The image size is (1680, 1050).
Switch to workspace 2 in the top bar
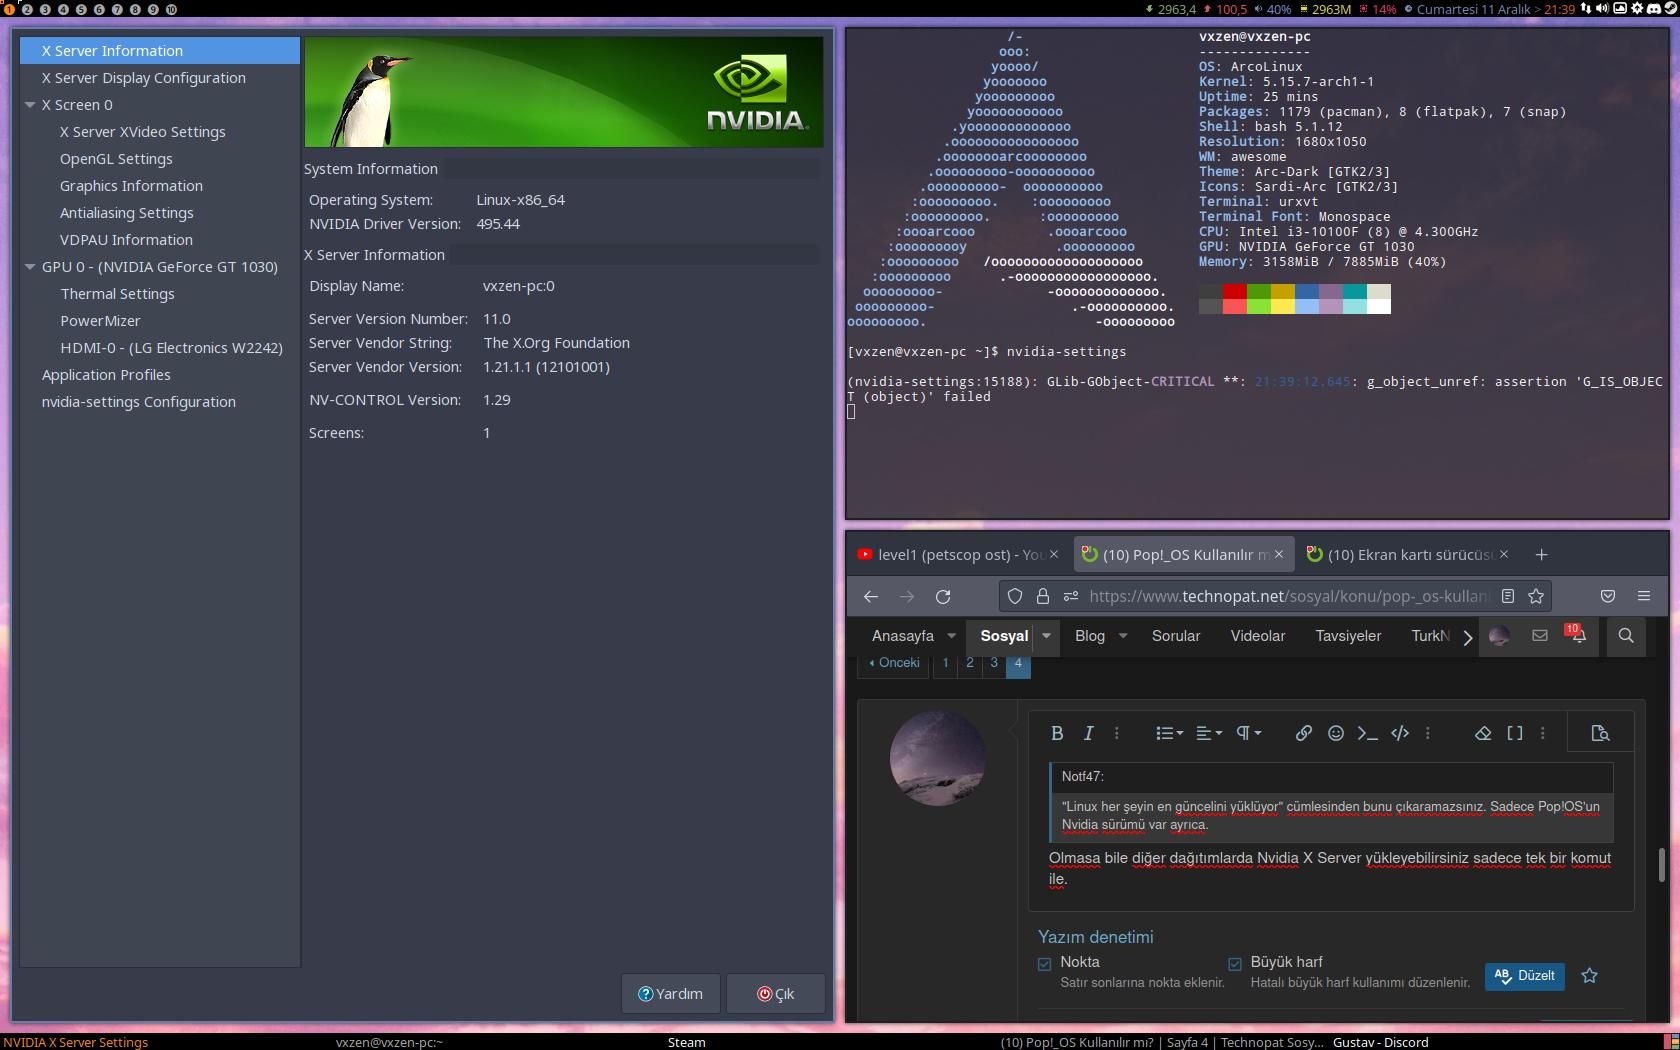[x=28, y=9]
